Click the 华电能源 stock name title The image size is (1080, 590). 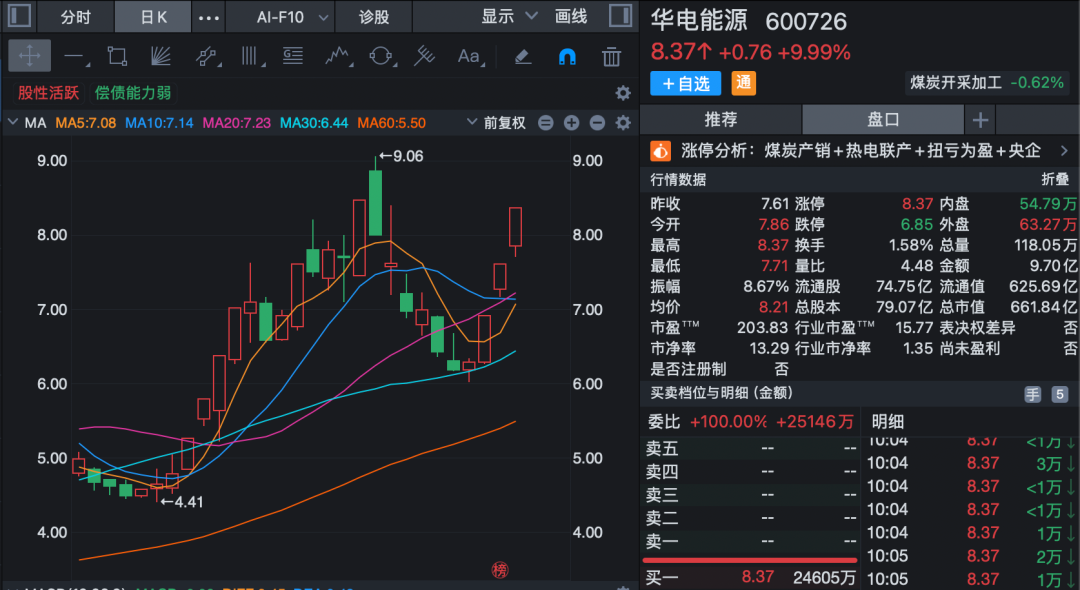(699, 21)
